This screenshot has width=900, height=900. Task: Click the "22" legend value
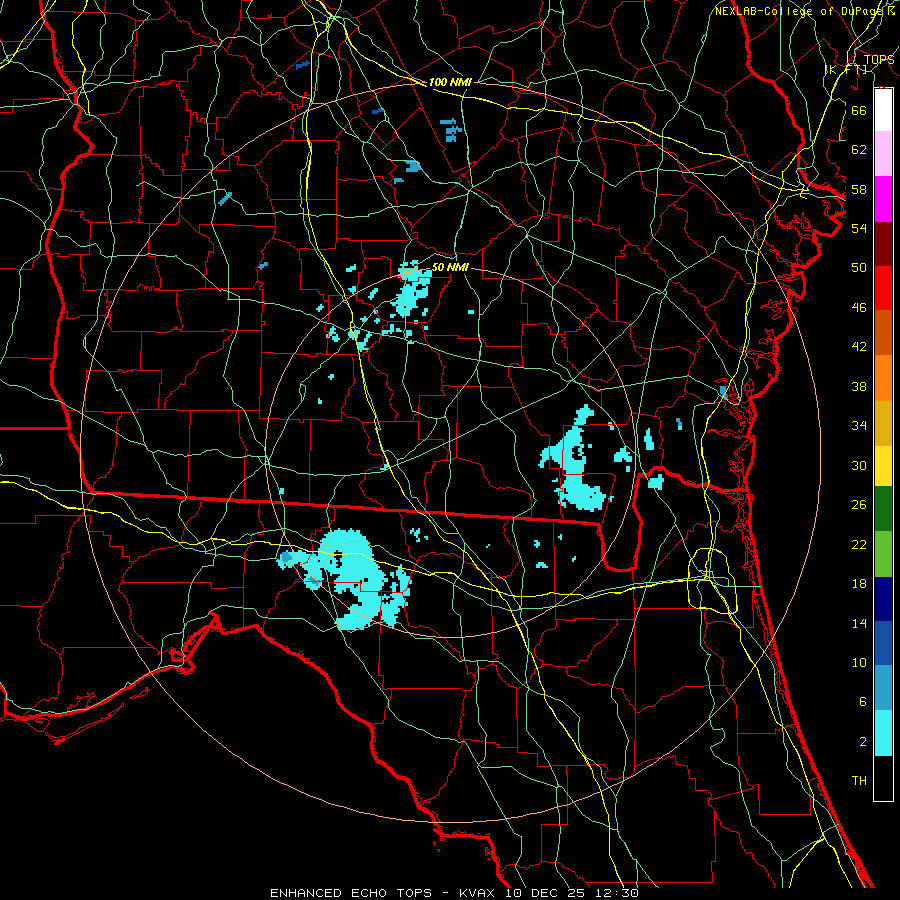point(859,545)
